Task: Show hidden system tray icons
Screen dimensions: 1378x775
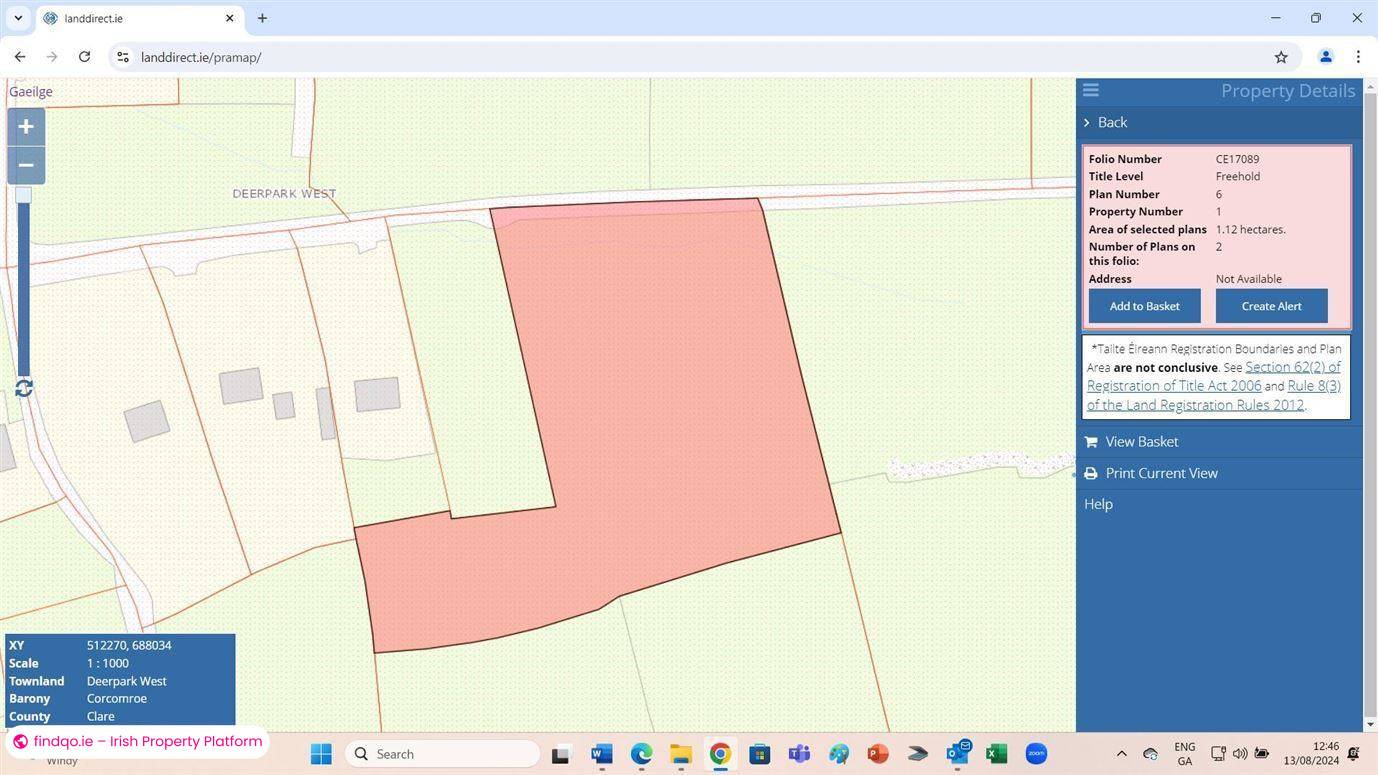Action: tap(1121, 754)
